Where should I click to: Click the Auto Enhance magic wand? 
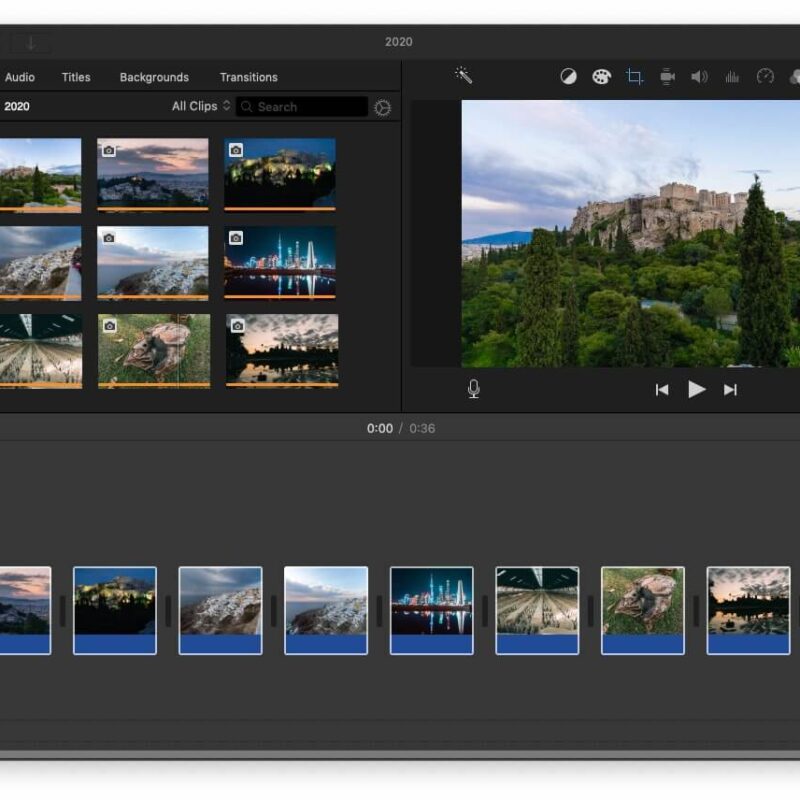[463, 76]
